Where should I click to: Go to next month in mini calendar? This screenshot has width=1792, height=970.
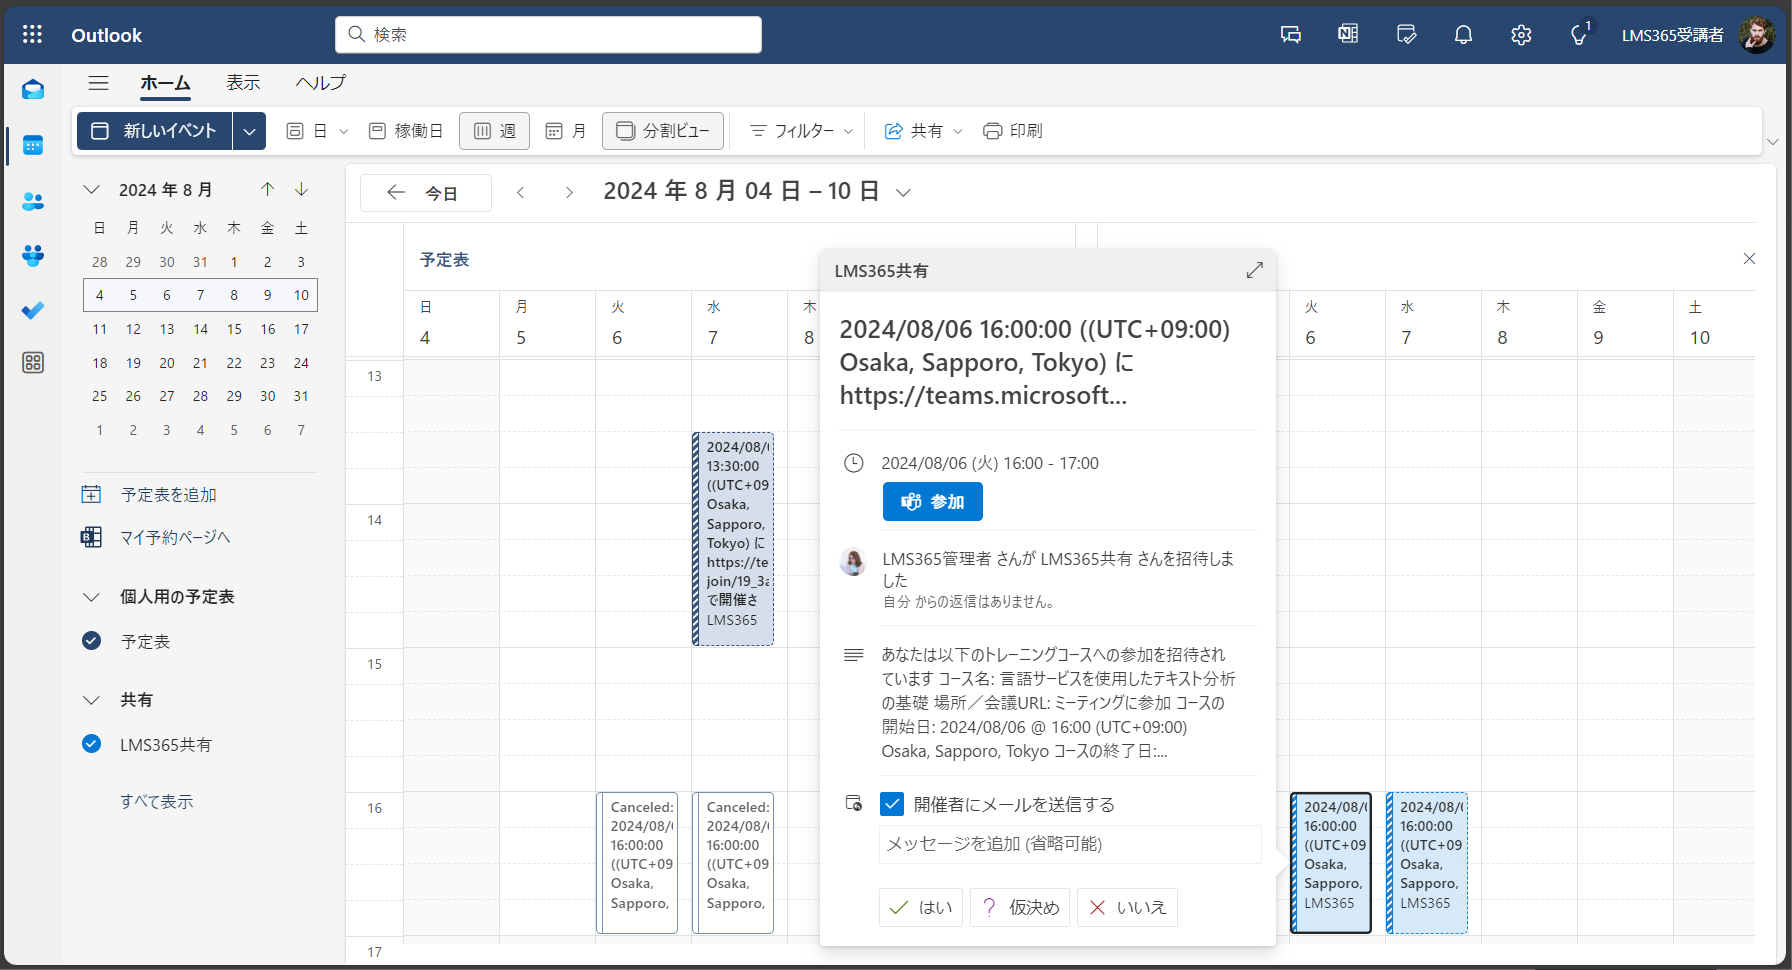tap(301, 189)
